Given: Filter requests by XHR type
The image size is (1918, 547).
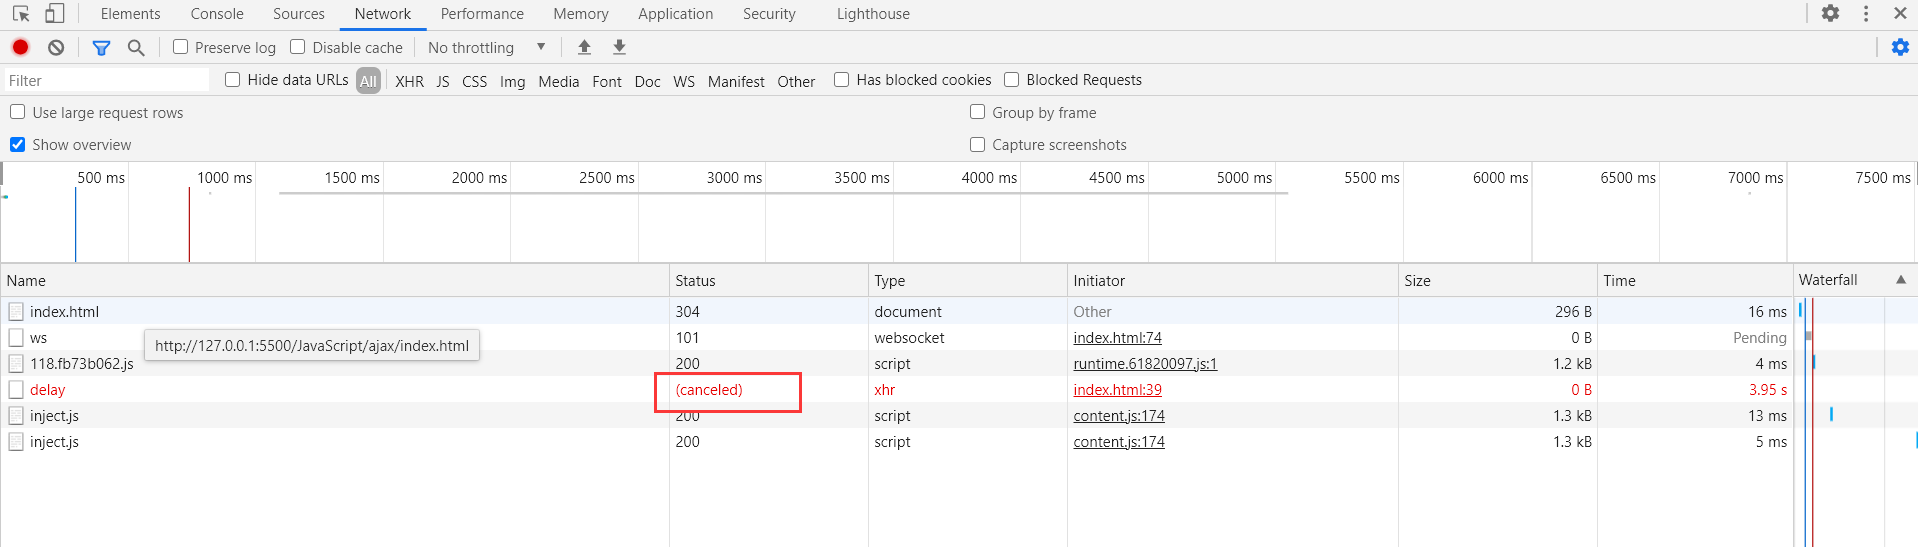Looking at the screenshot, I should (x=409, y=81).
